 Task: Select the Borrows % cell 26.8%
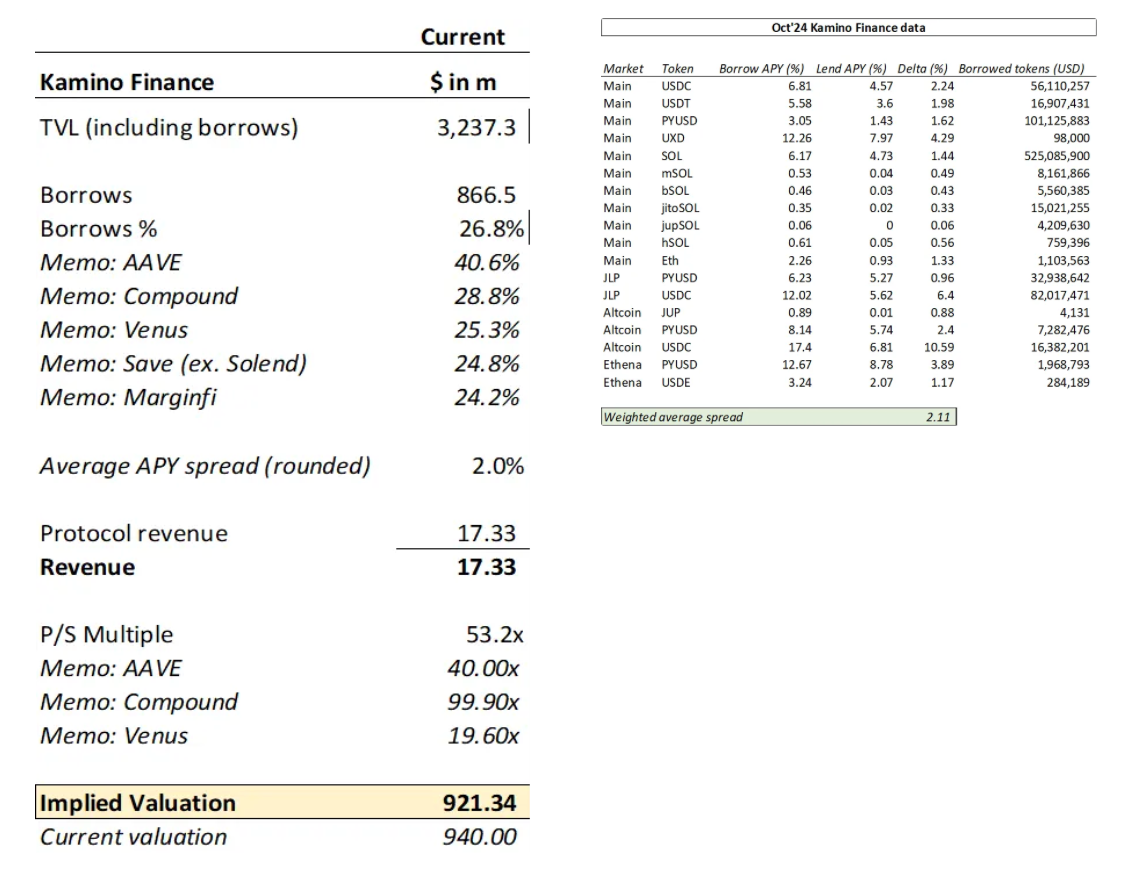pos(491,229)
